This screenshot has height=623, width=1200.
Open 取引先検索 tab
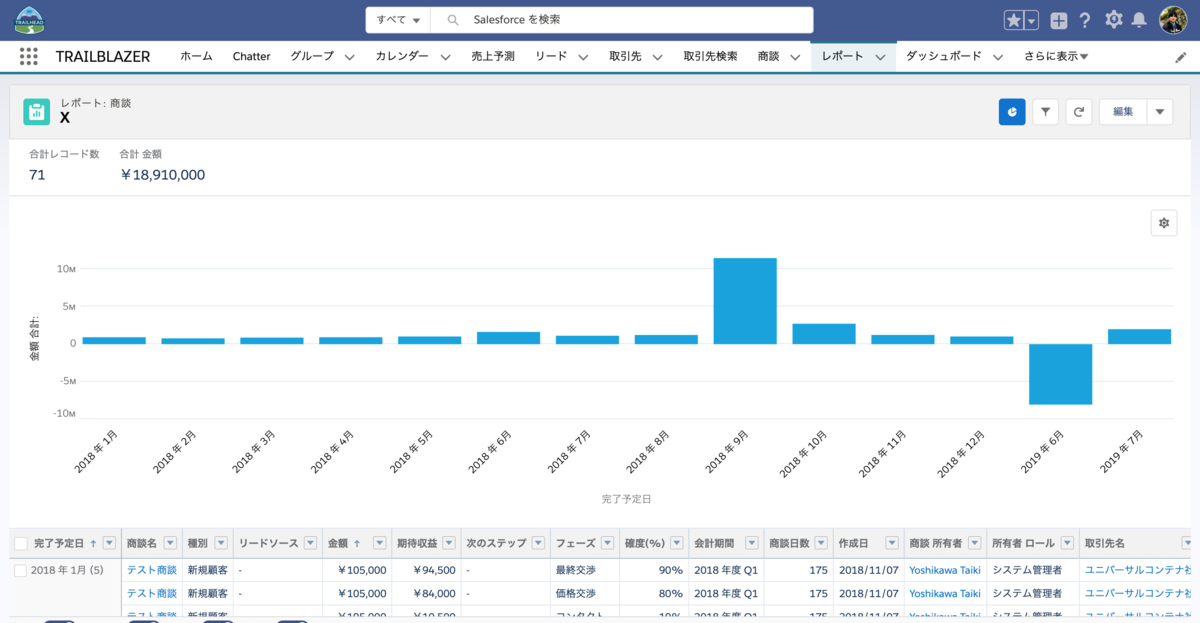(x=710, y=57)
